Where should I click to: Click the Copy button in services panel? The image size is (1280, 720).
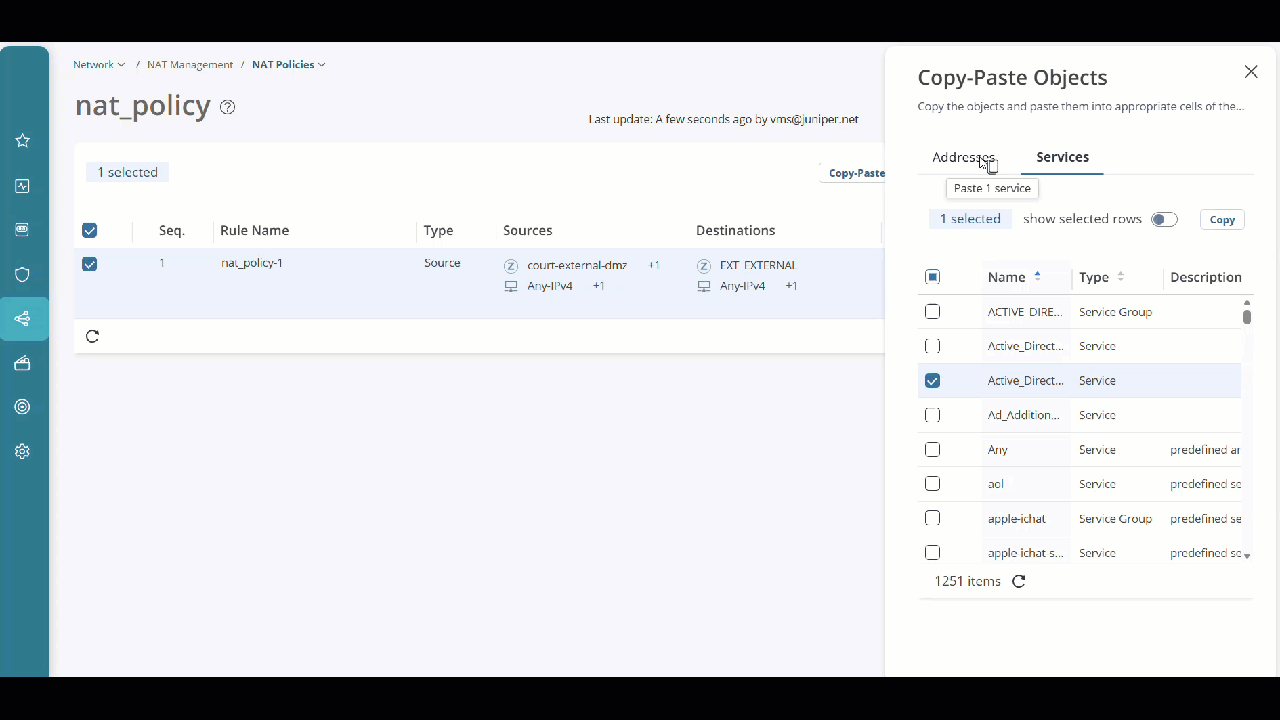click(1222, 220)
